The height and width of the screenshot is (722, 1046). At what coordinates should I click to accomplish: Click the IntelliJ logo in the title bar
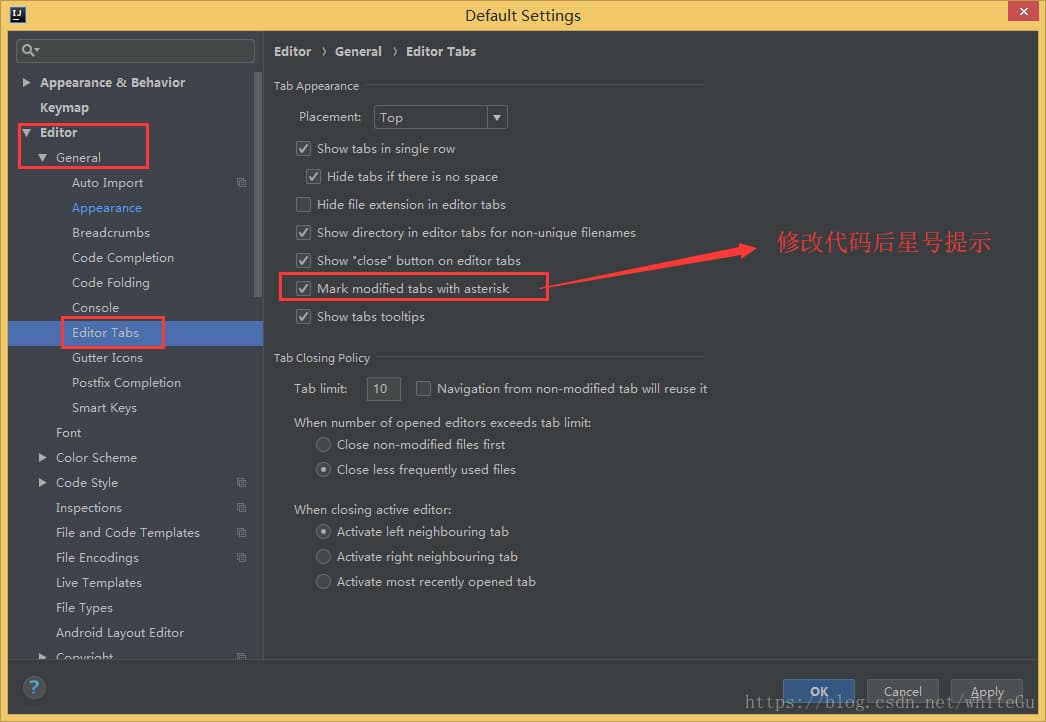[x=17, y=15]
